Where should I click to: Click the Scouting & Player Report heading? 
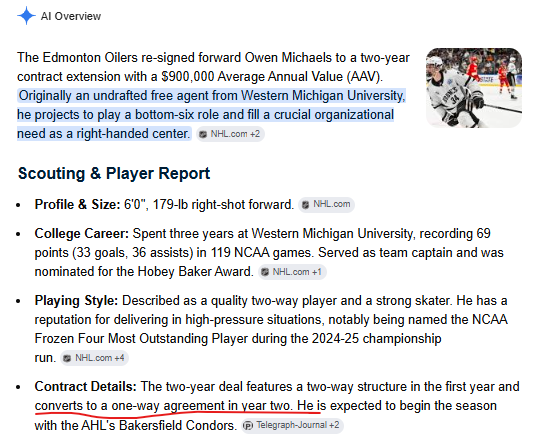(x=114, y=173)
